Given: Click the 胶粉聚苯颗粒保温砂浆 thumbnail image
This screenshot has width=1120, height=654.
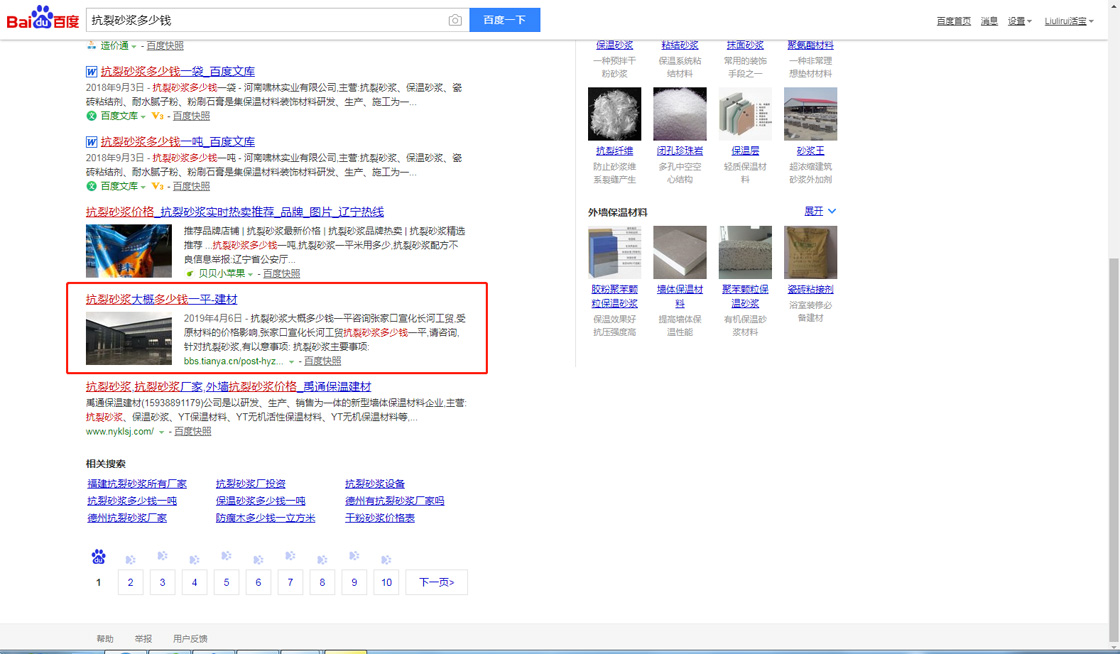Looking at the screenshot, I should click(614, 252).
